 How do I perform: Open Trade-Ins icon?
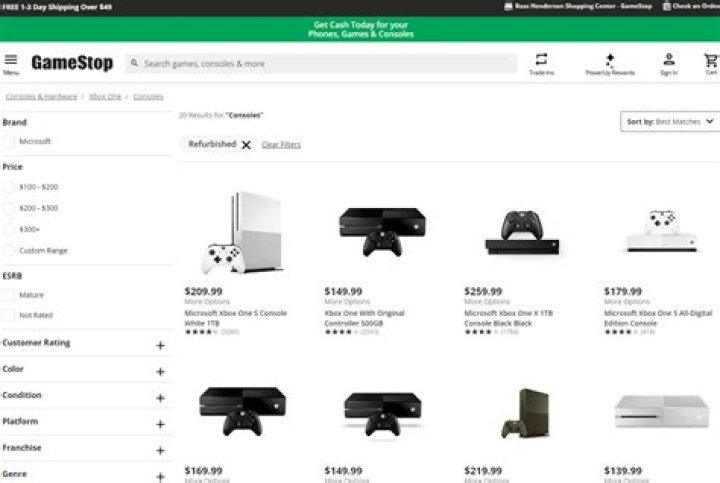541,59
